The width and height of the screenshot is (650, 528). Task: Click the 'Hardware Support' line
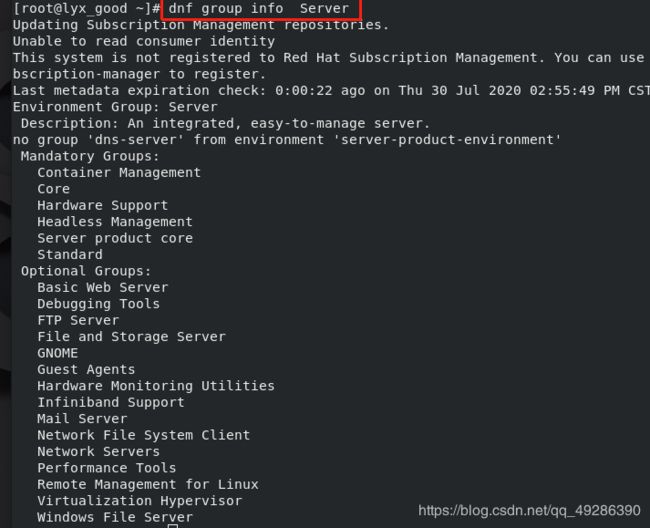(102, 205)
